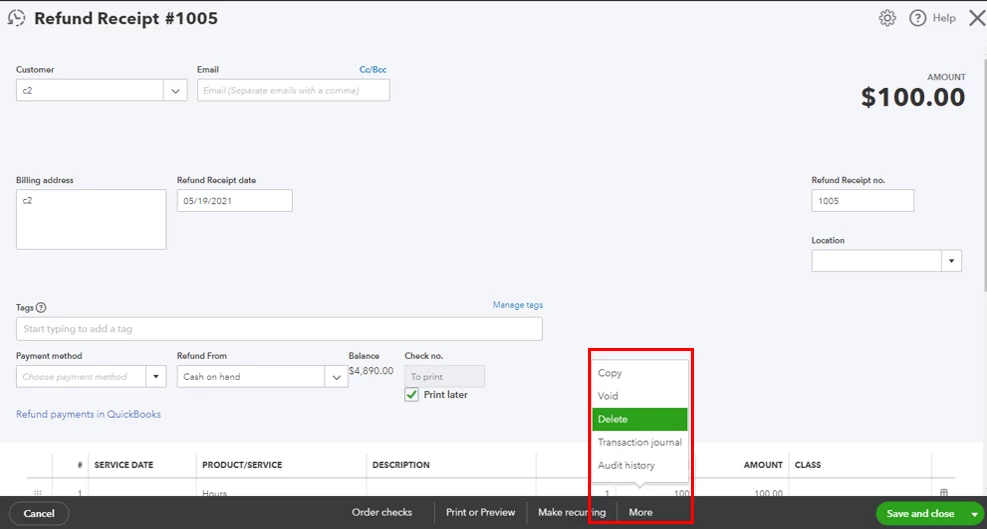
Task: Click the PRODUCT/SERVICE column header
Action: pos(242,465)
